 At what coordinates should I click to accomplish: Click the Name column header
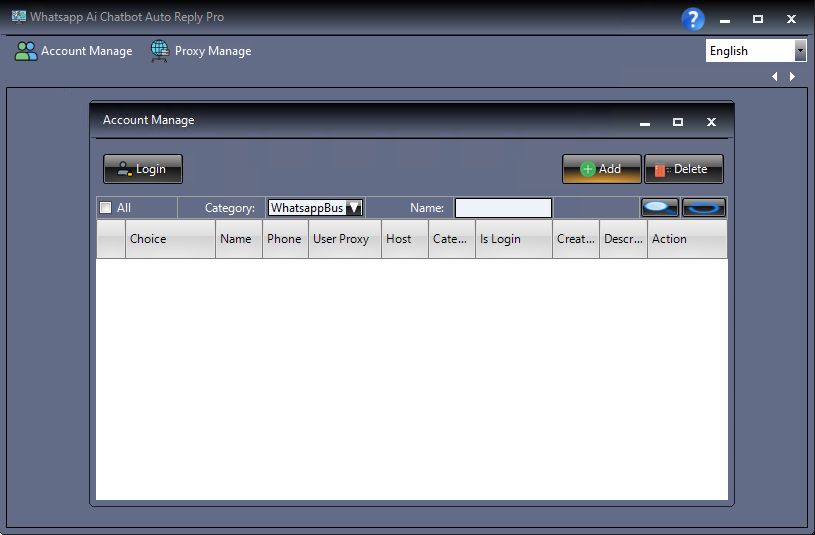tap(239, 239)
